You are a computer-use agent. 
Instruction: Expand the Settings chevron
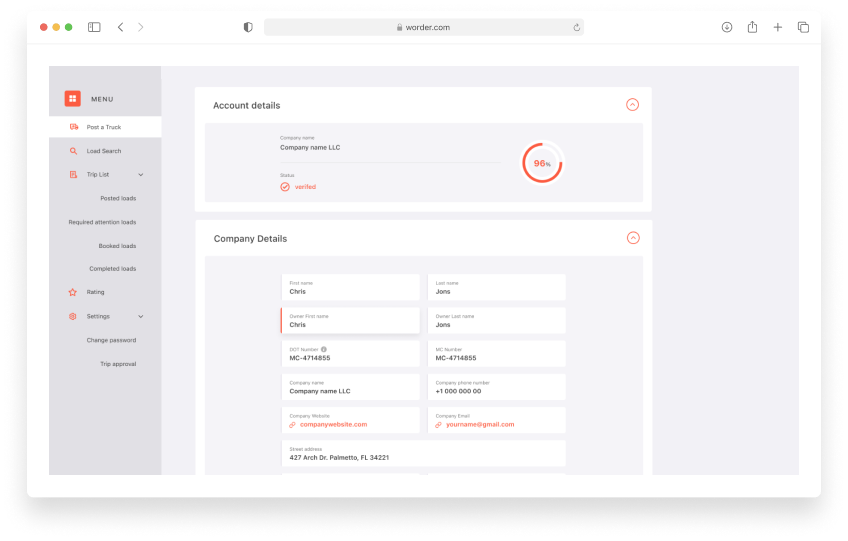pyautogui.click(x=141, y=316)
